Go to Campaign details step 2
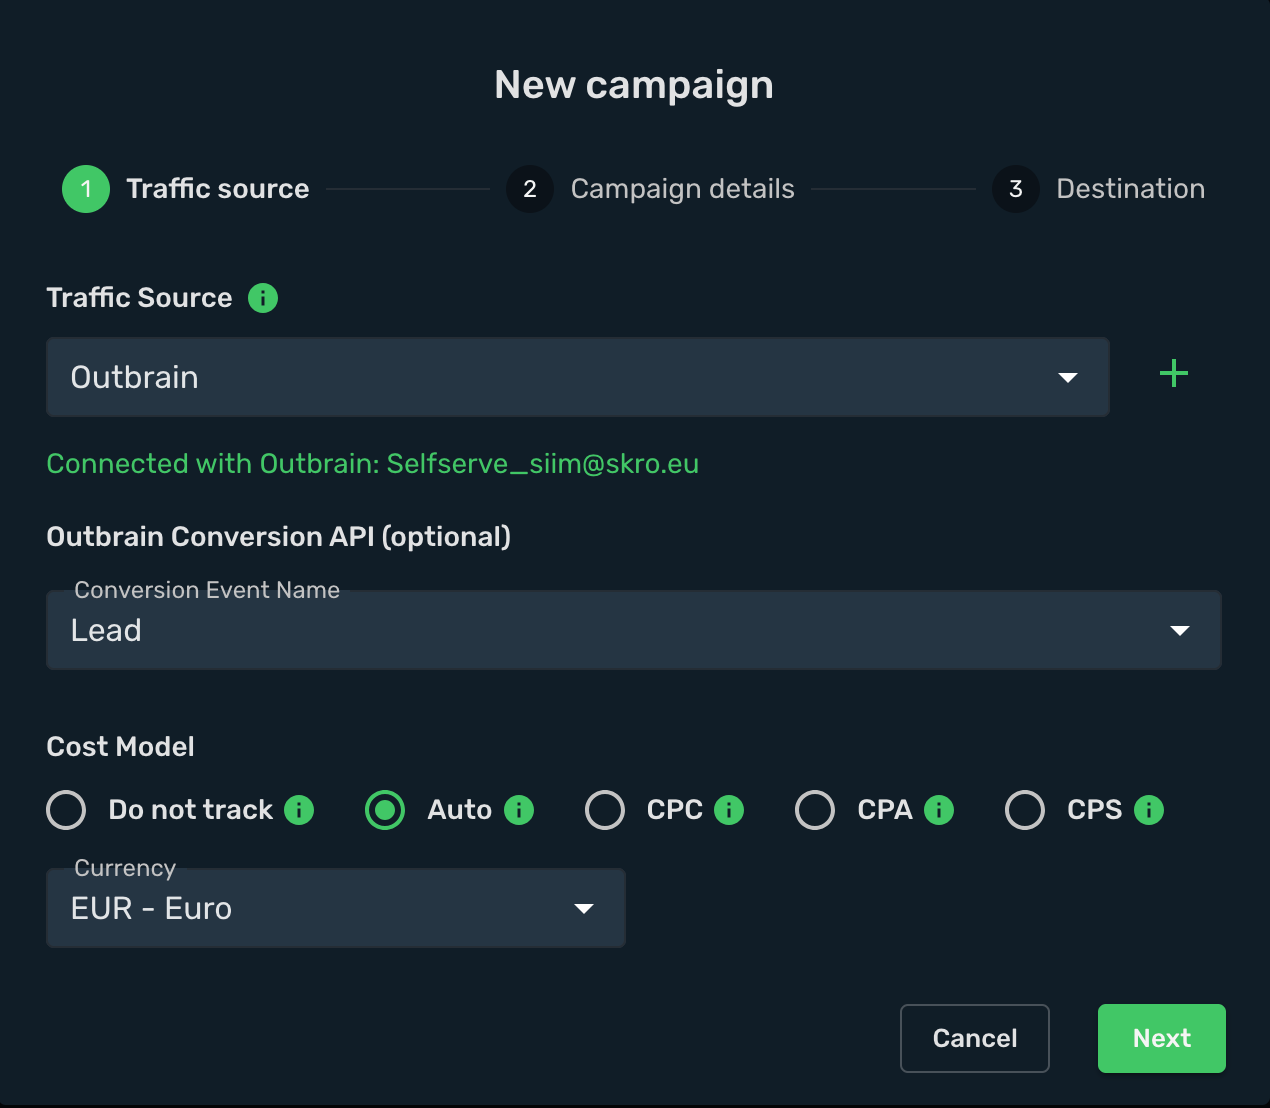Screen dimensions: 1270x1108 pyautogui.click(x=650, y=189)
